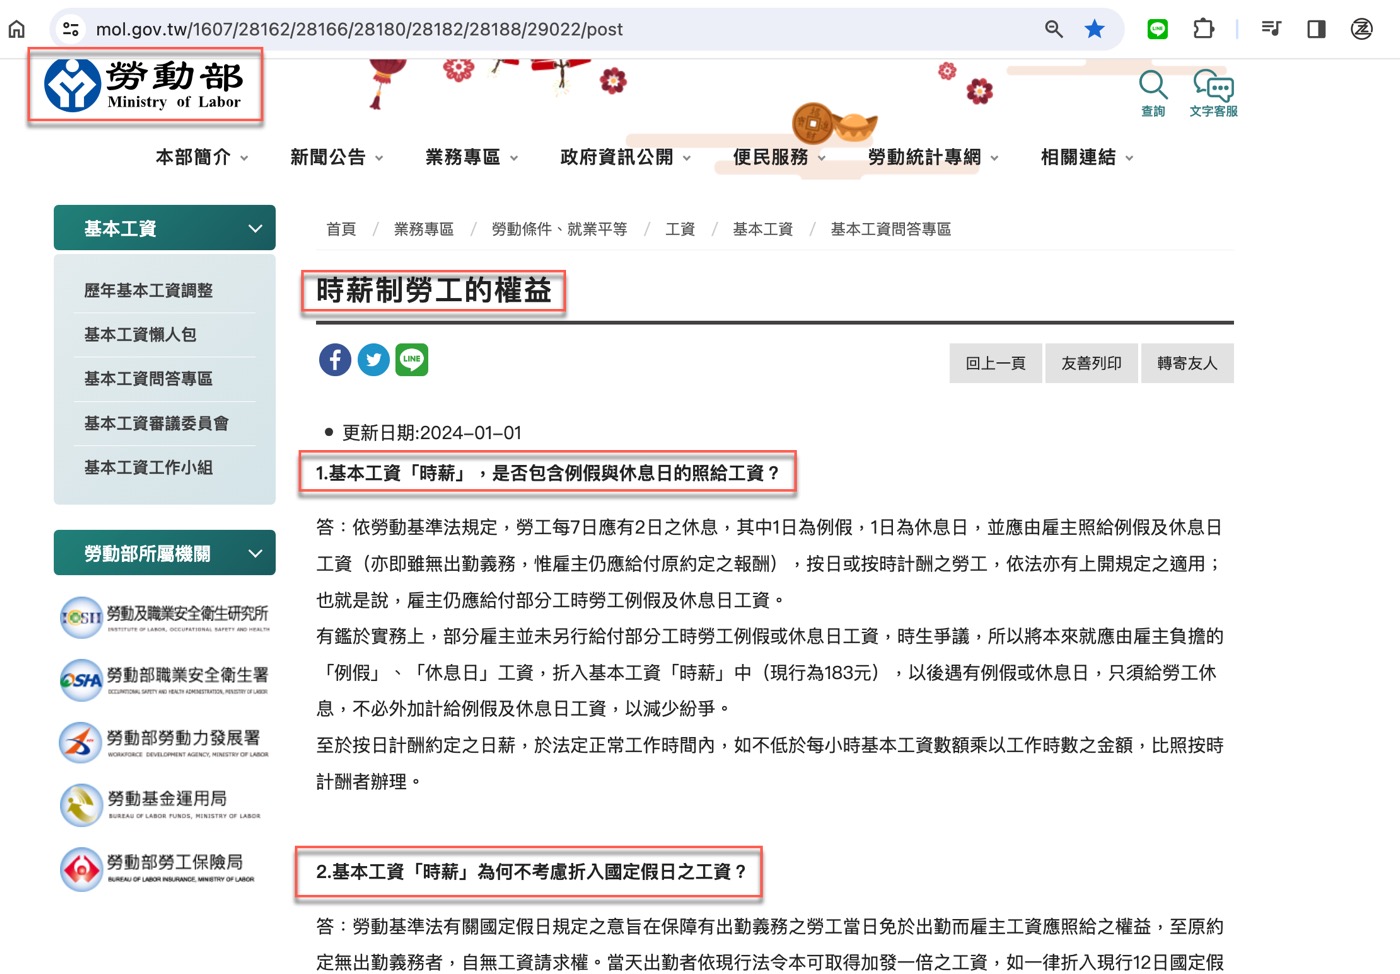Open the LINE extension icon
This screenshot has height=974, width=1400.
pyautogui.click(x=1158, y=29)
